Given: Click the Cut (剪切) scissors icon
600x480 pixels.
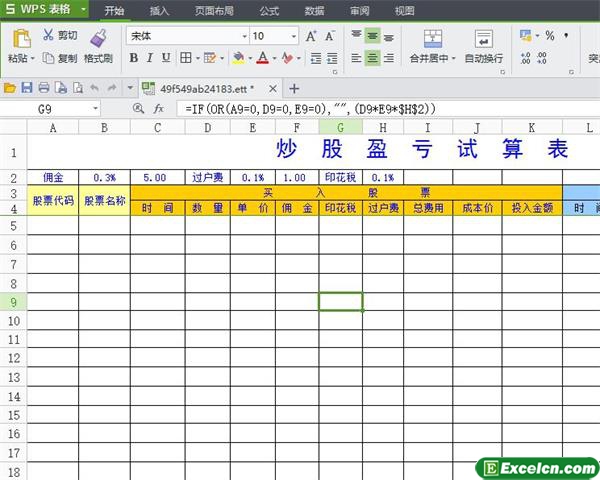Looking at the screenshot, I should [x=49, y=35].
